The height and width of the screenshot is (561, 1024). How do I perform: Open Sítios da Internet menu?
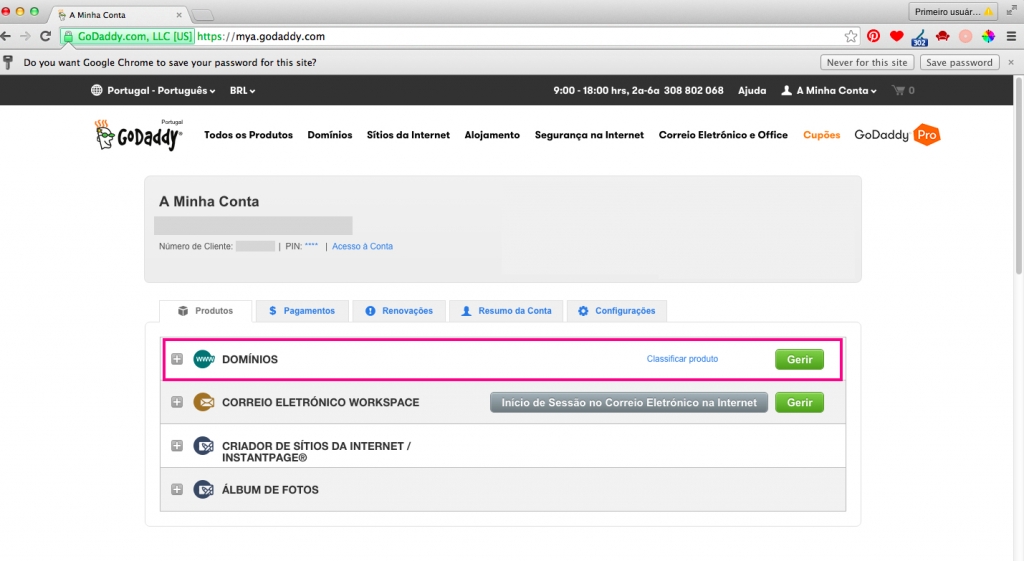(x=408, y=135)
